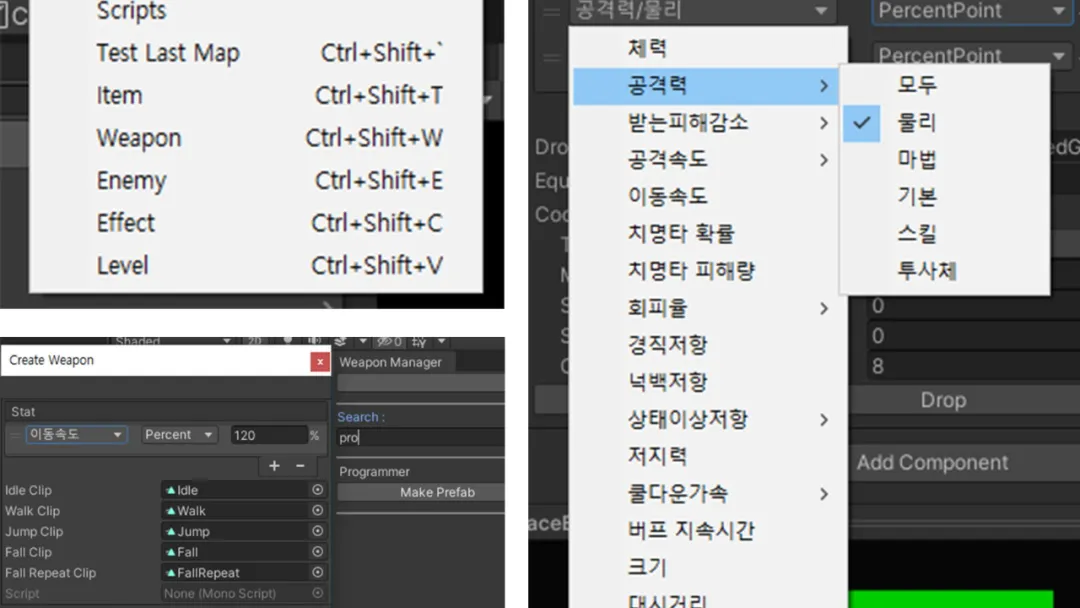Enable 마법 in the damage type submenu
This screenshot has height=608, width=1080.
[915, 160]
